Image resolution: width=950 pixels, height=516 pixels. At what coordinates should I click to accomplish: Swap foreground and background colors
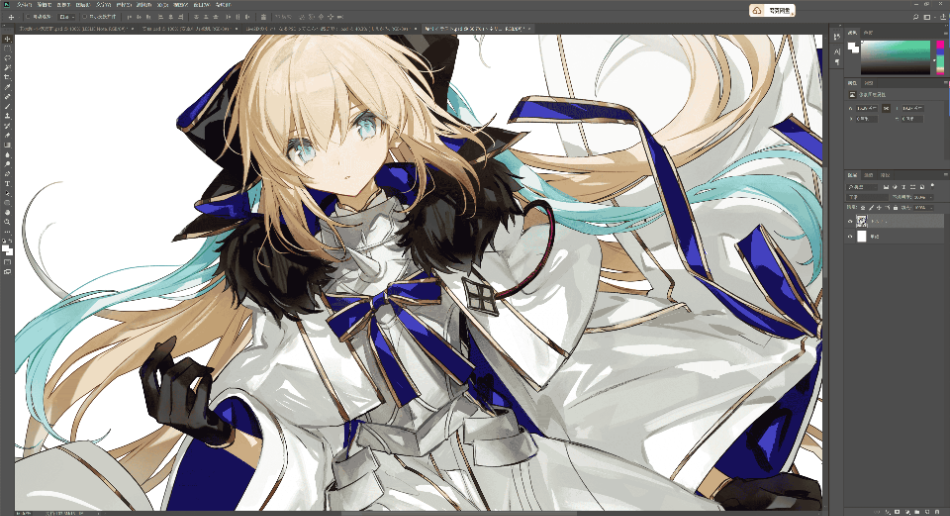point(10,242)
